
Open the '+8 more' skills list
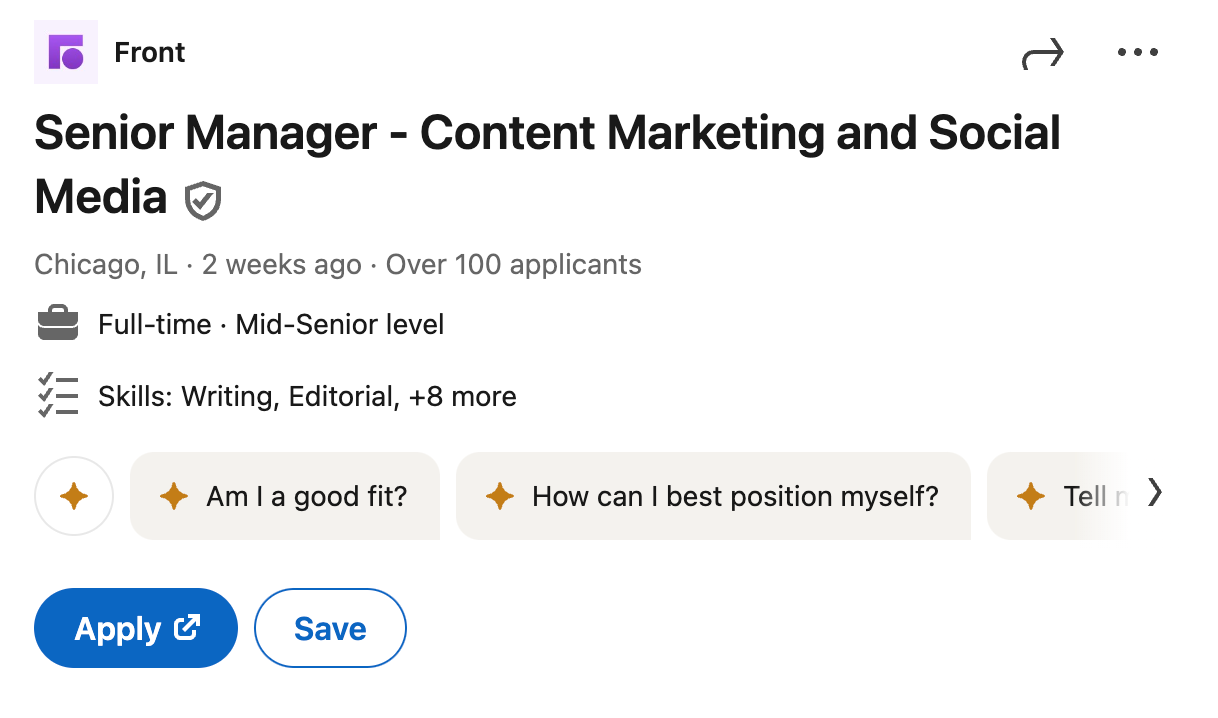[x=462, y=396]
